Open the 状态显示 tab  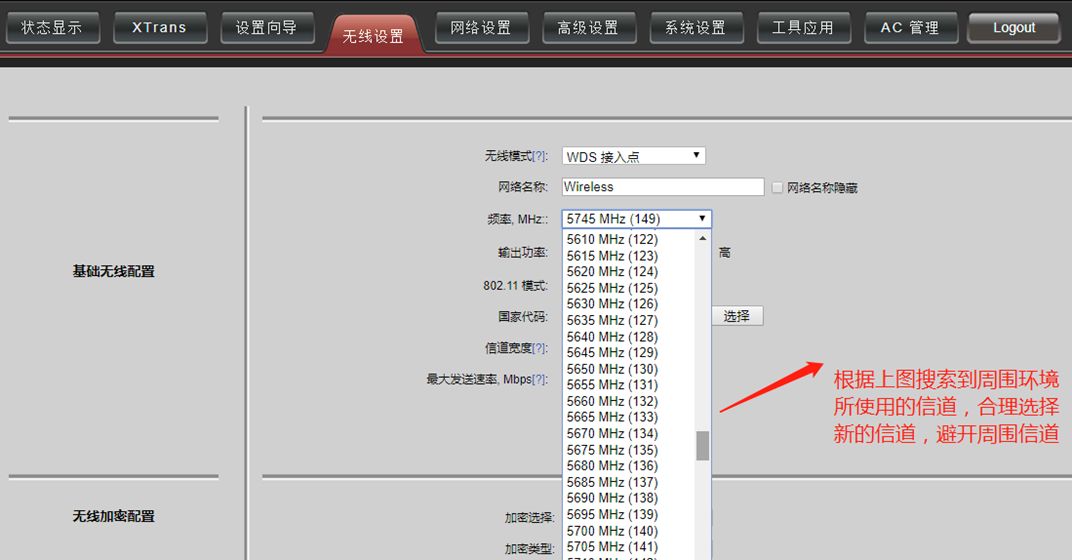tap(52, 28)
